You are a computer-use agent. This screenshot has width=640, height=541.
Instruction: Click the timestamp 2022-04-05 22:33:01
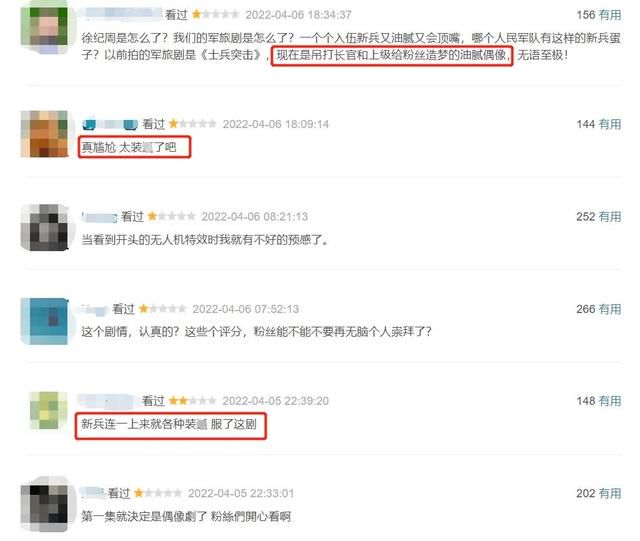click(x=241, y=493)
